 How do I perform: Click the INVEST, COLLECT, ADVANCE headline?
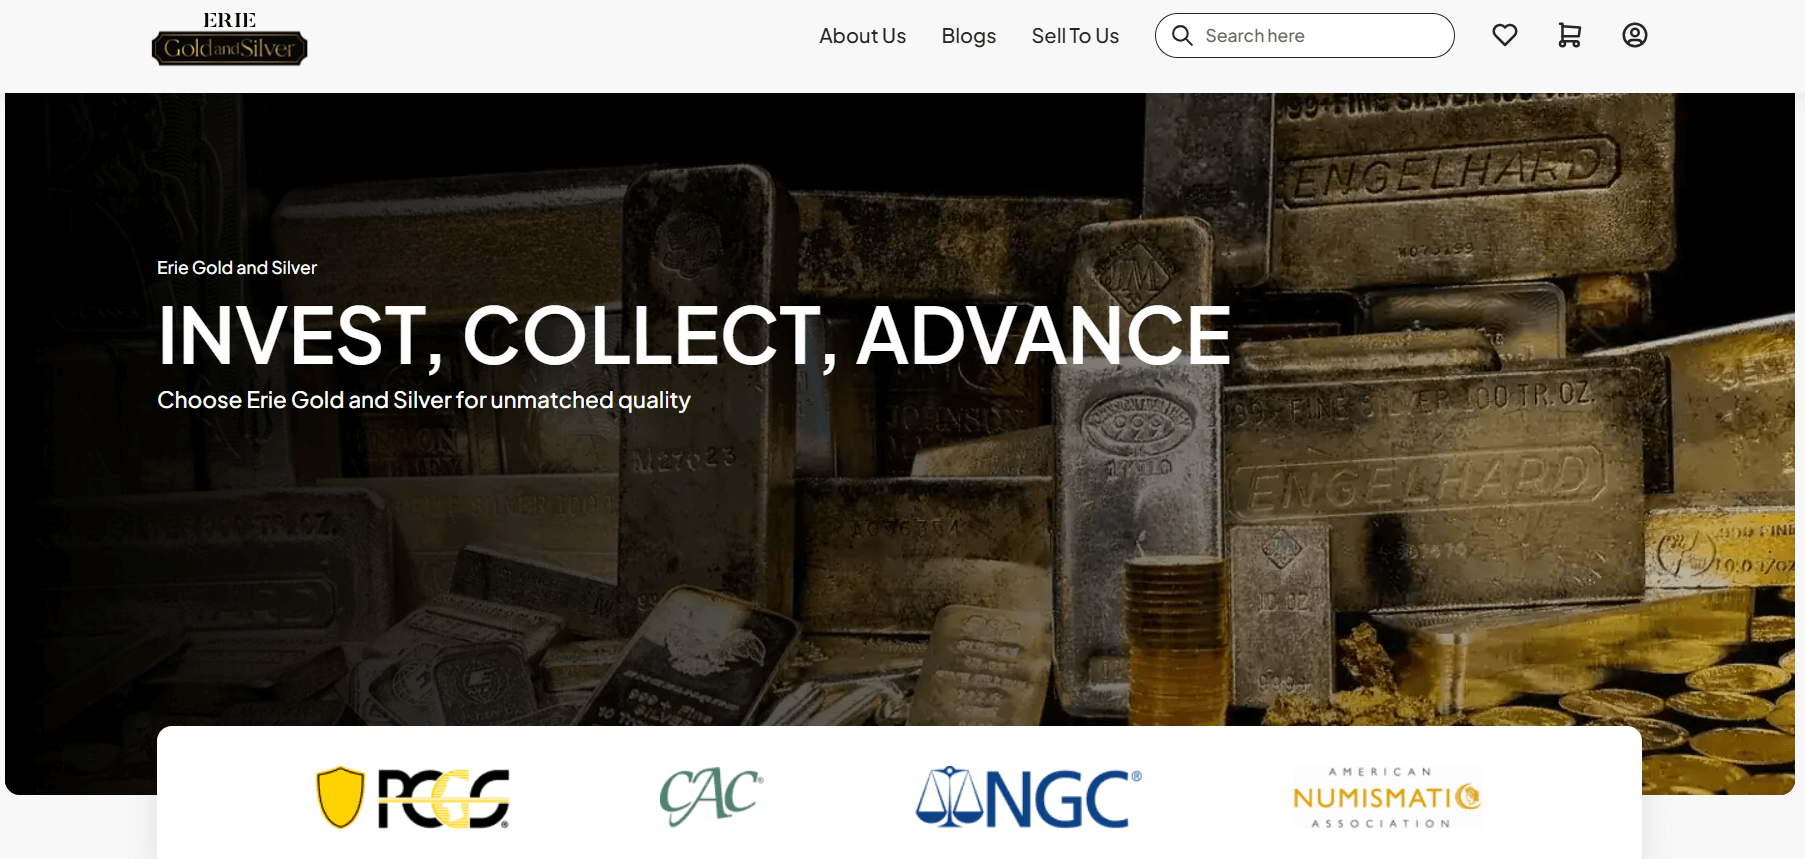pyautogui.click(x=694, y=335)
